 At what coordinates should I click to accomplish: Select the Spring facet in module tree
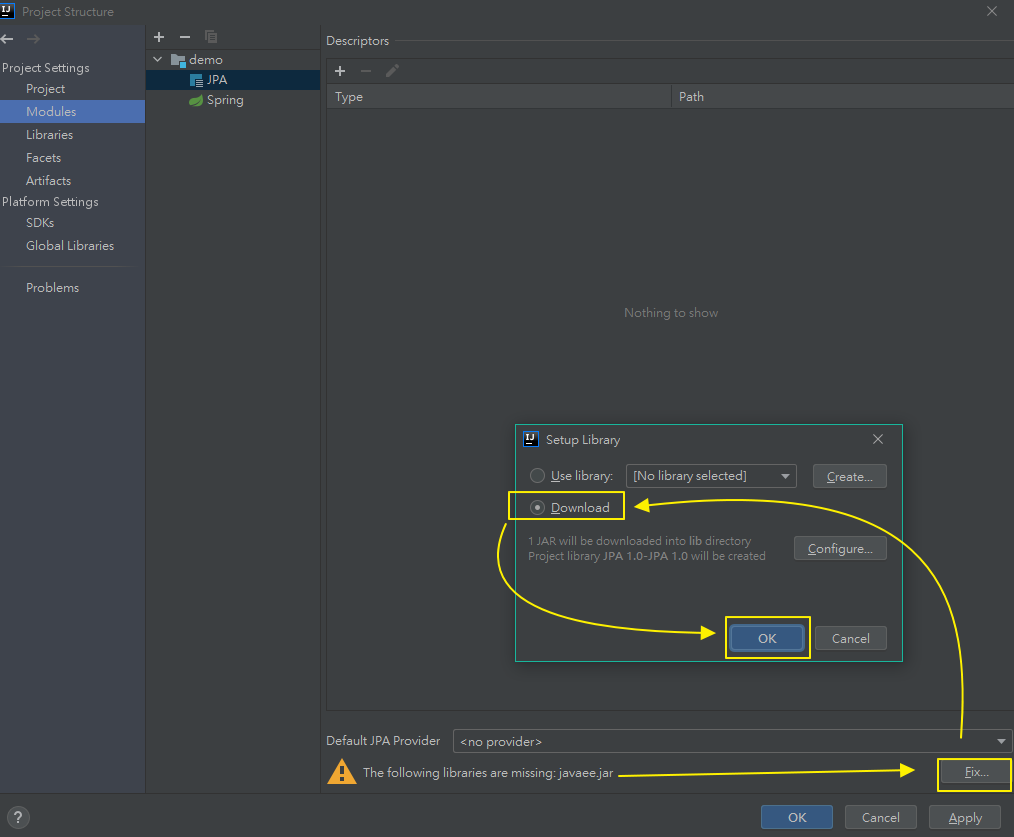(x=224, y=100)
